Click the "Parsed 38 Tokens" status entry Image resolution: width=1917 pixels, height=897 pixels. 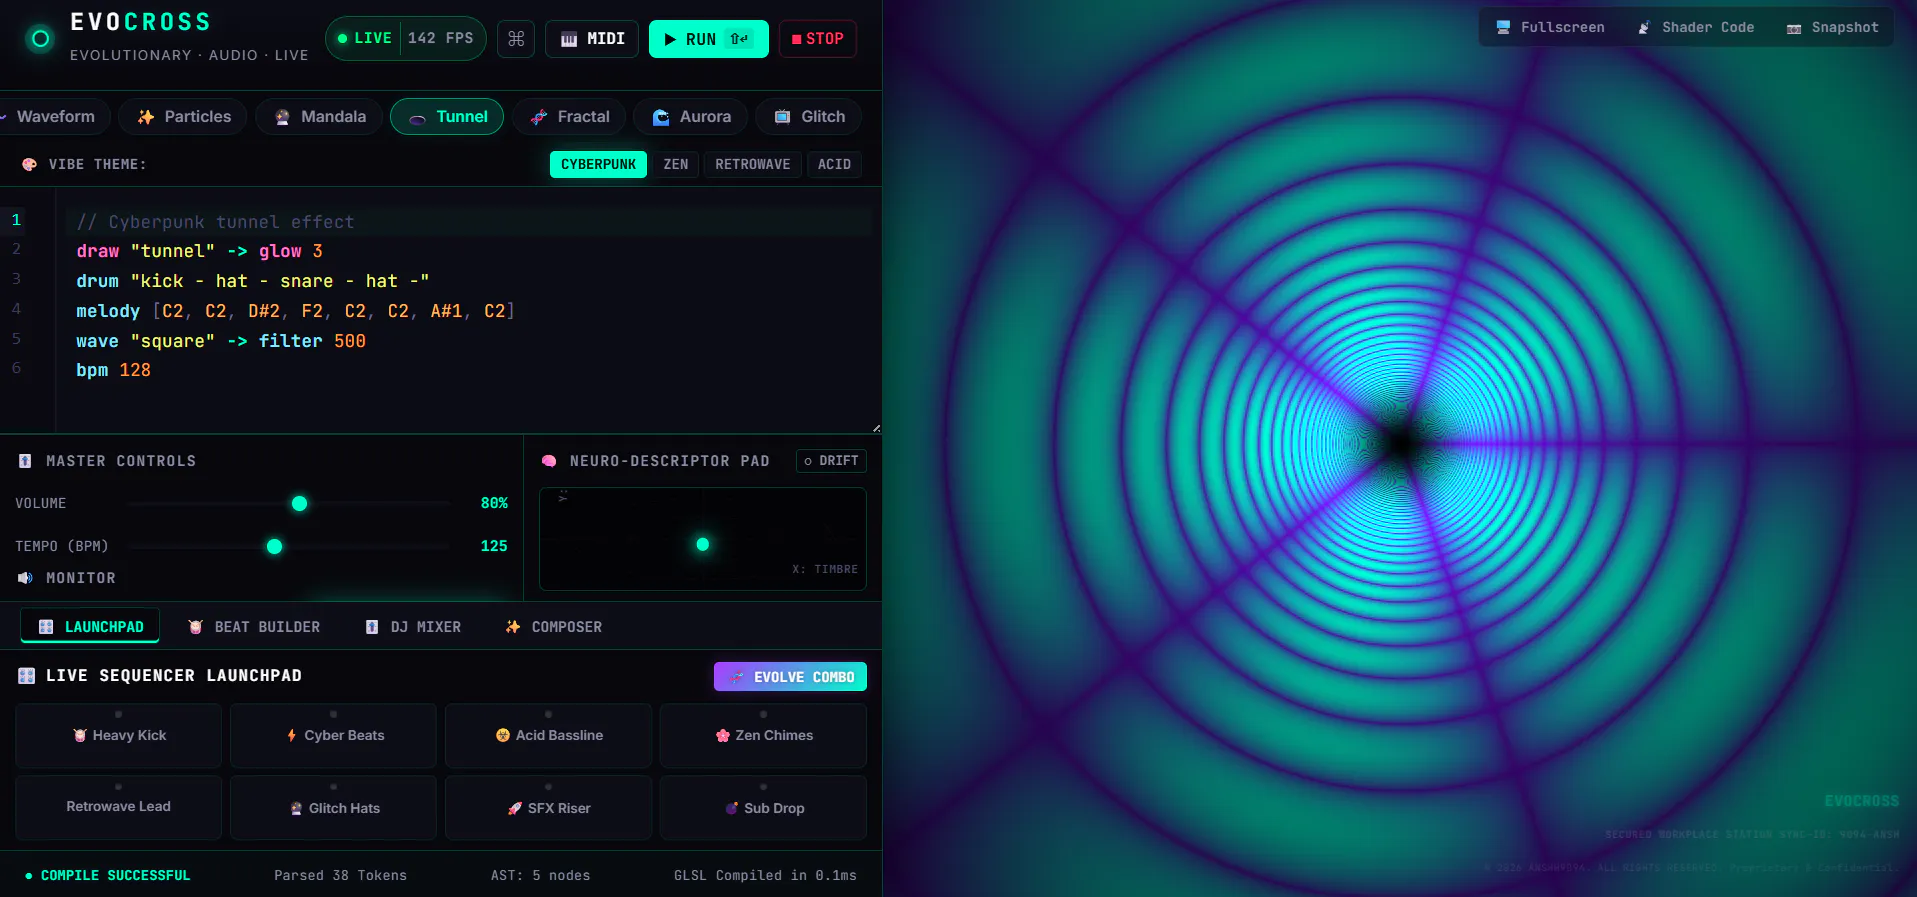341,876
